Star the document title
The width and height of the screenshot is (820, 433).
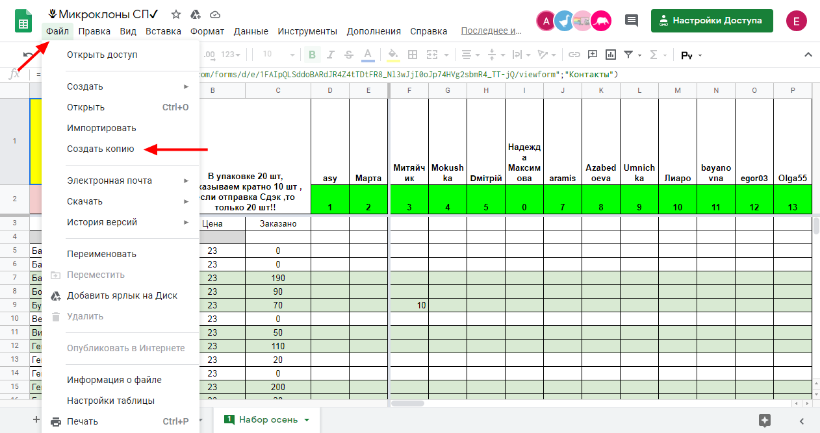[x=176, y=15]
